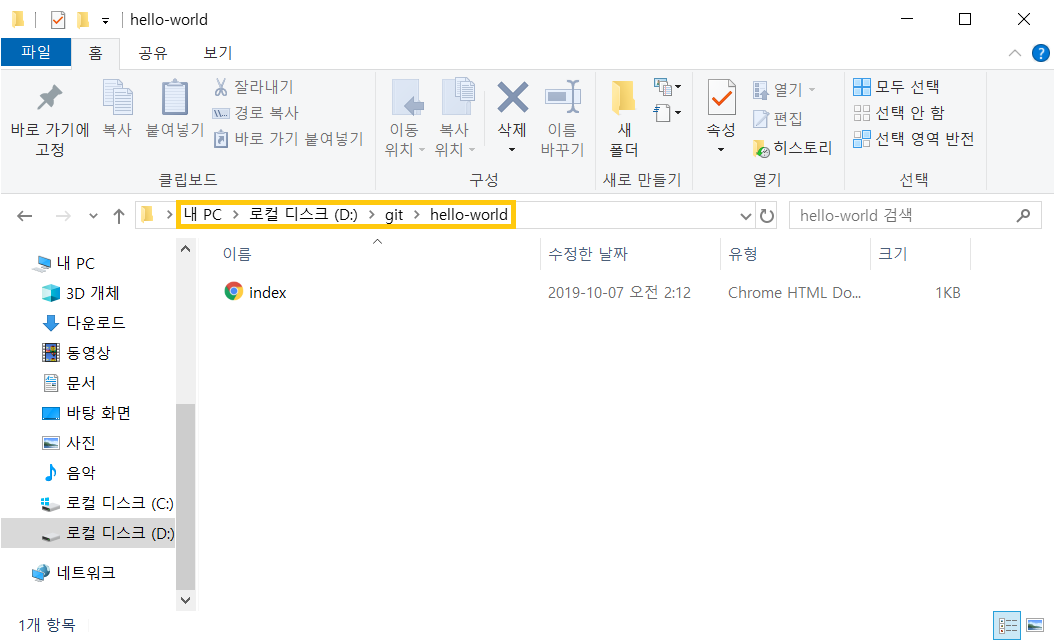Open 3D 개체 folder in sidebar
The width and height of the screenshot is (1055, 641).
80,293
